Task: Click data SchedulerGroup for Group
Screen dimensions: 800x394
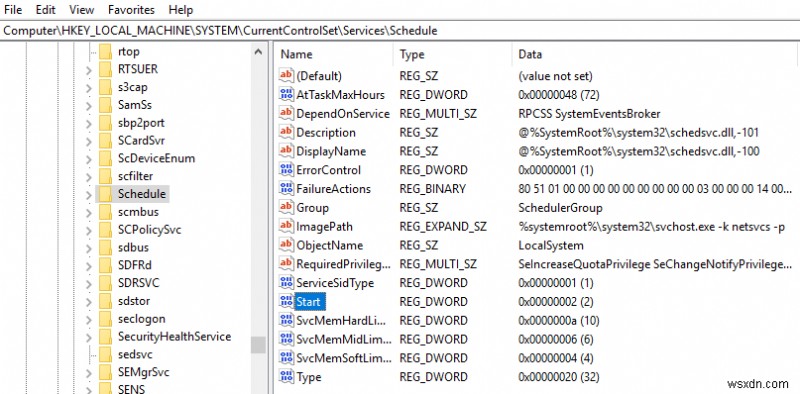Action: tap(560, 208)
